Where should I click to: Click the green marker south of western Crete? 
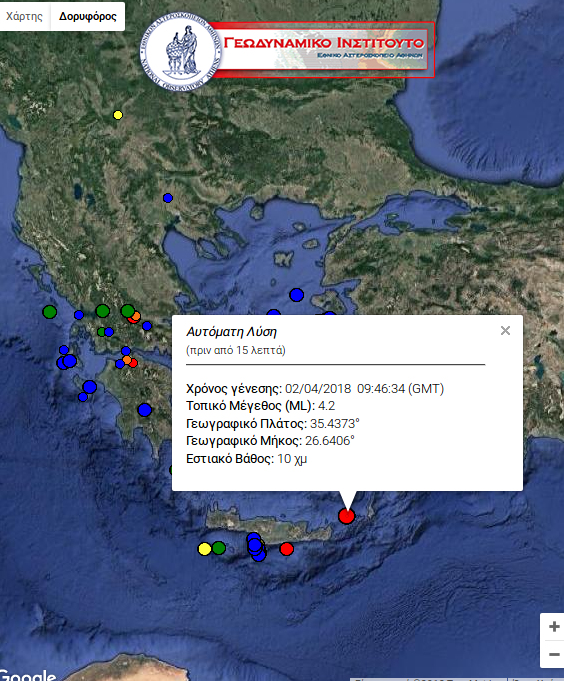pos(219,548)
